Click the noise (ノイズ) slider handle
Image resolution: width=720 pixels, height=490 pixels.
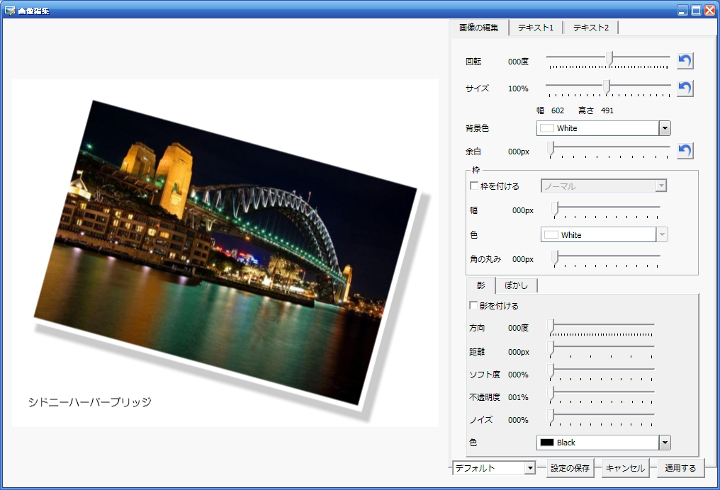point(551,417)
